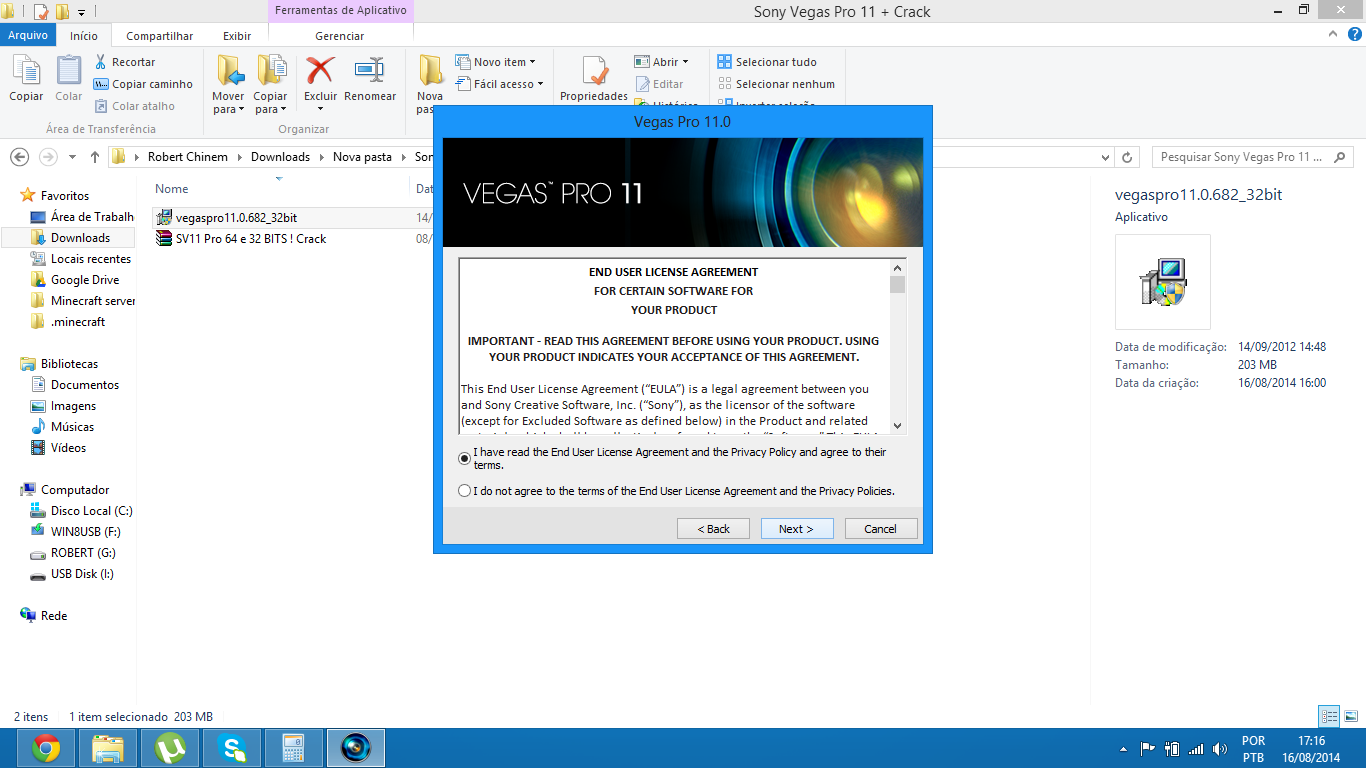Open uTorrent from the taskbar
The width and height of the screenshot is (1366, 768).
pyautogui.click(x=170, y=747)
